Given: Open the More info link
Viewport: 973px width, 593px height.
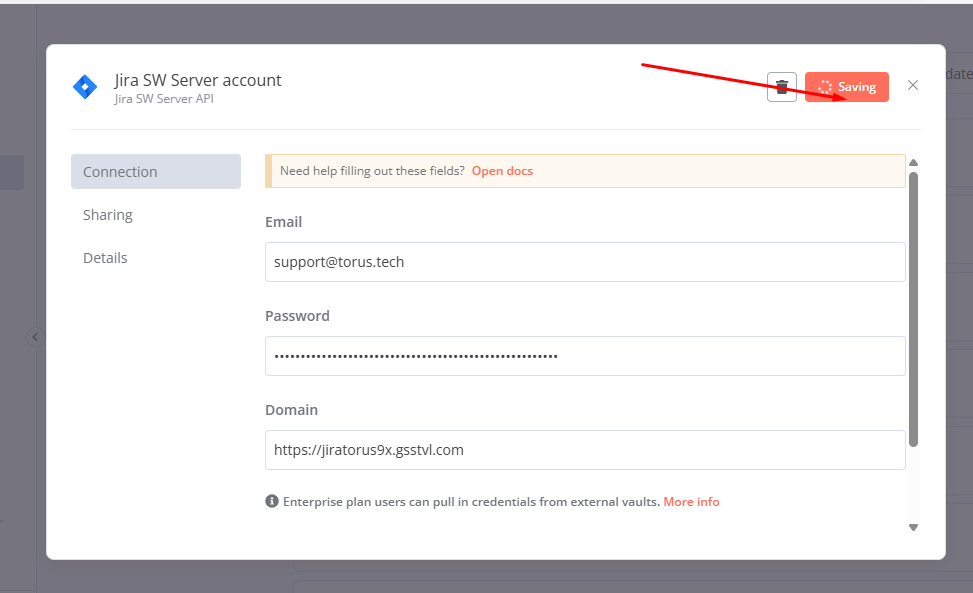Looking at the screenshot, I should click(x=691, y=502).
